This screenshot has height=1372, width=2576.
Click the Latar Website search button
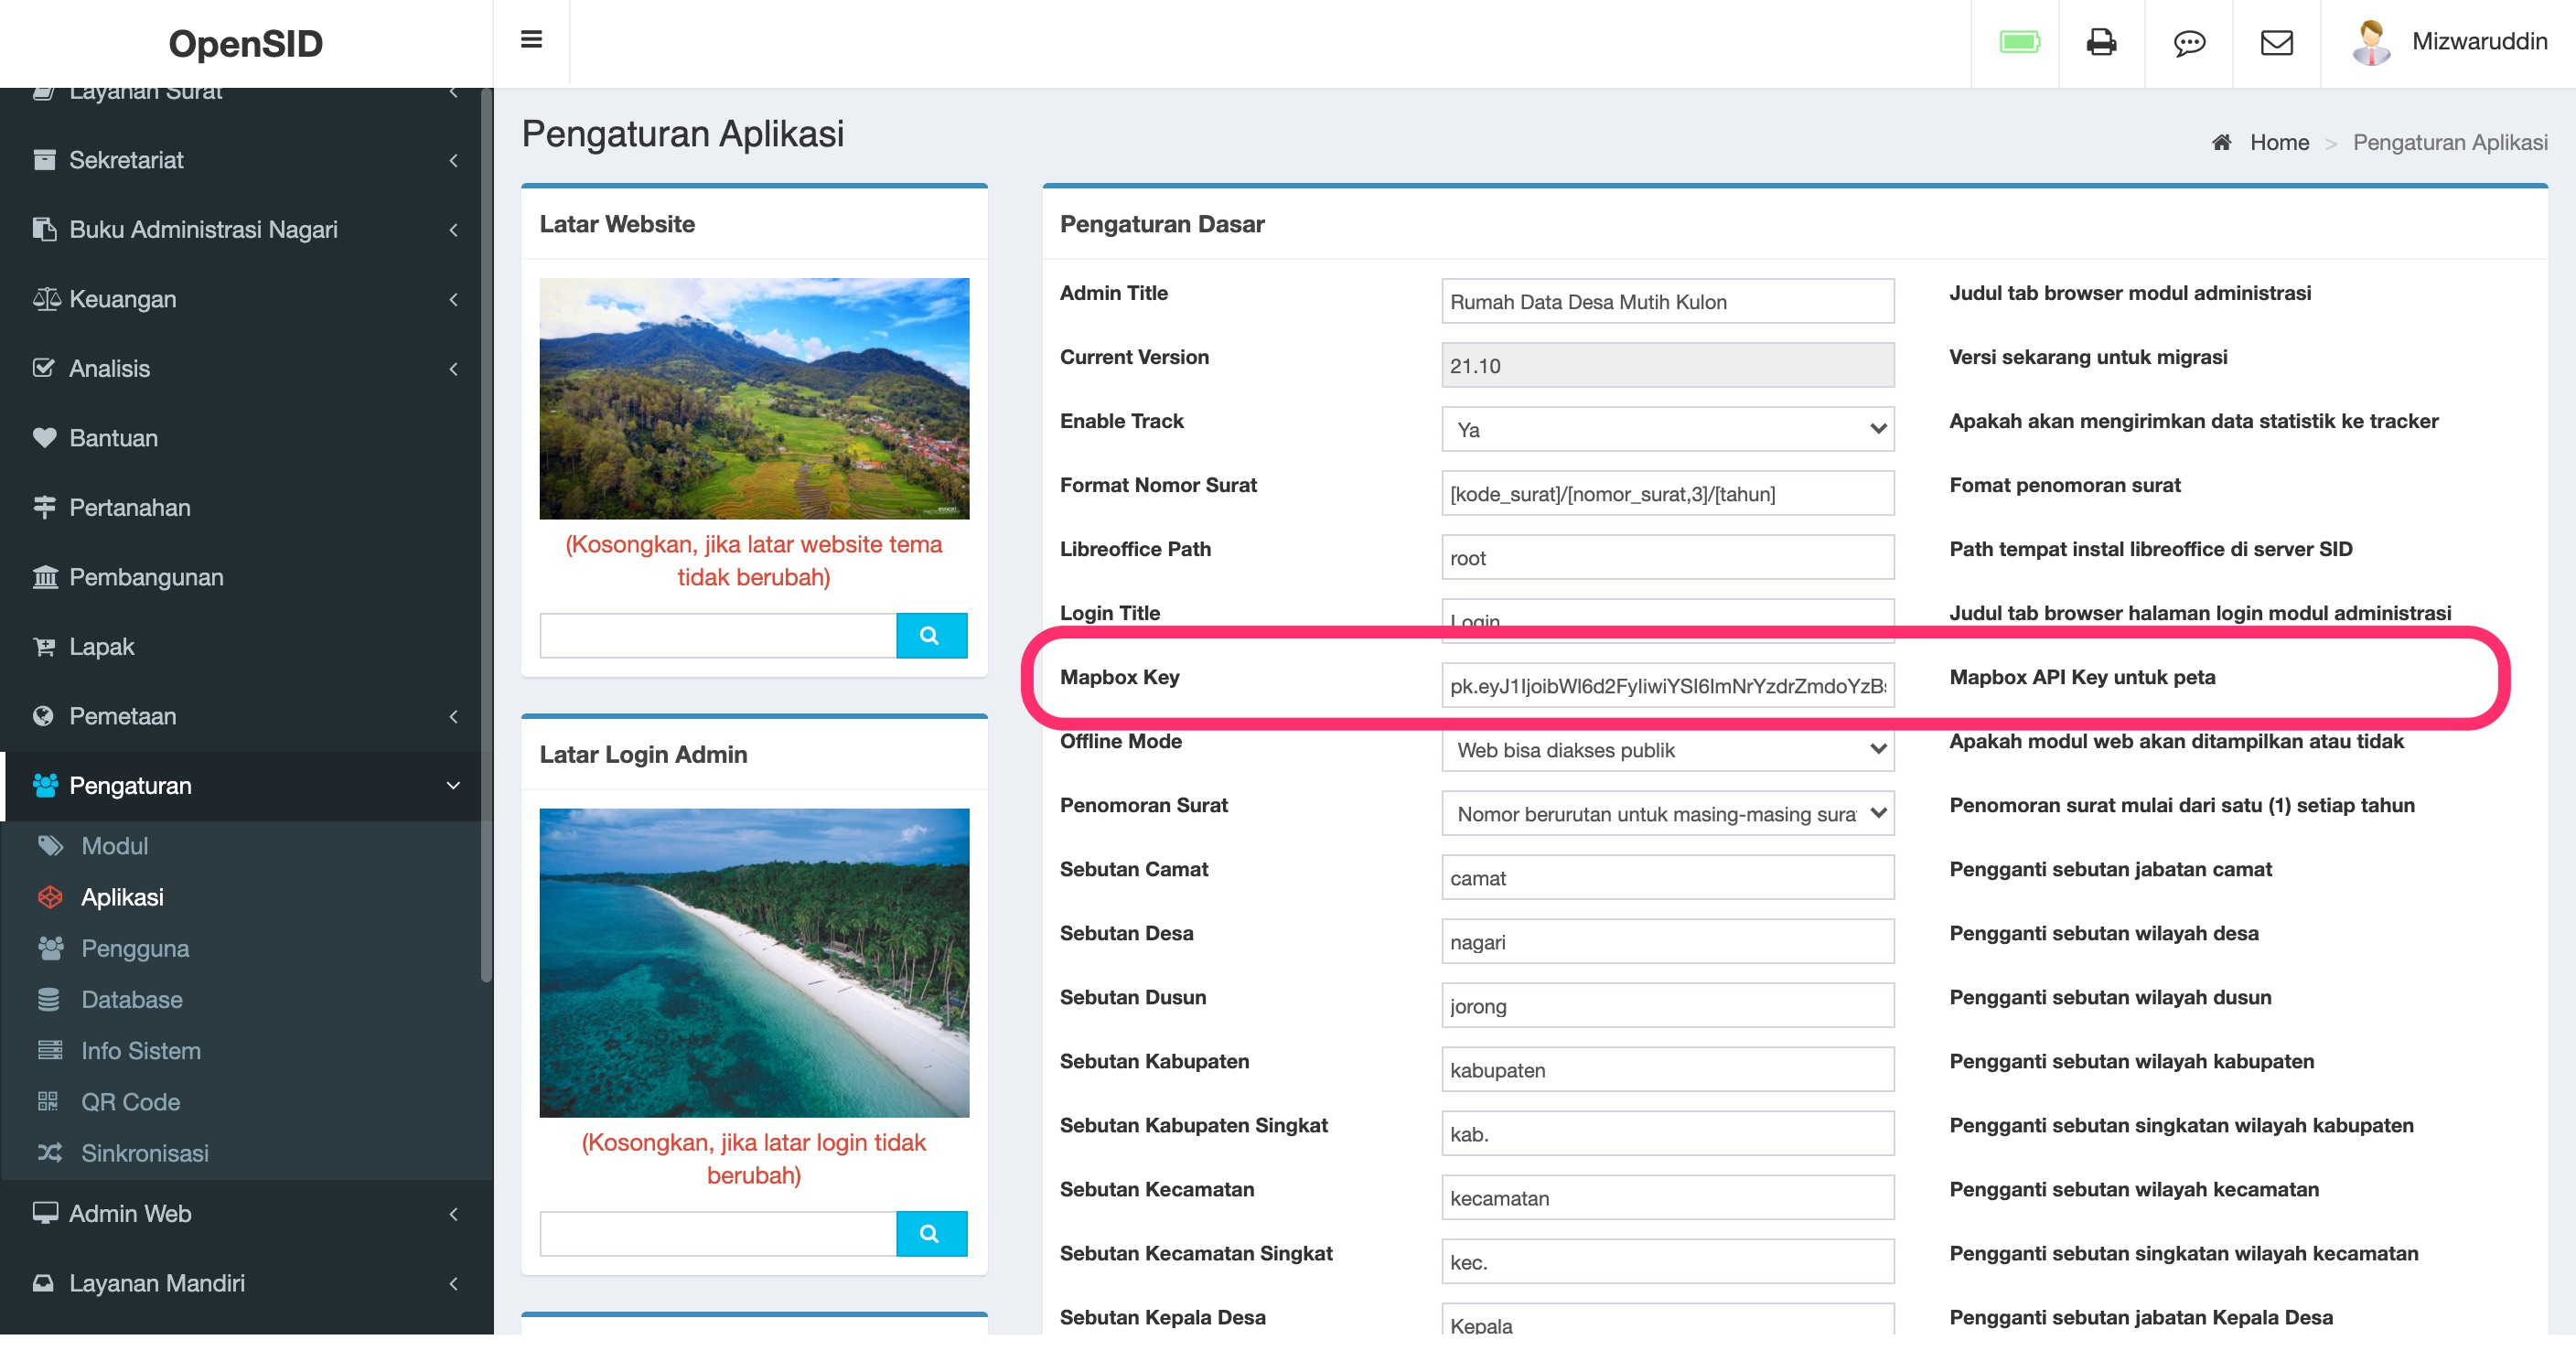(931, 635)
